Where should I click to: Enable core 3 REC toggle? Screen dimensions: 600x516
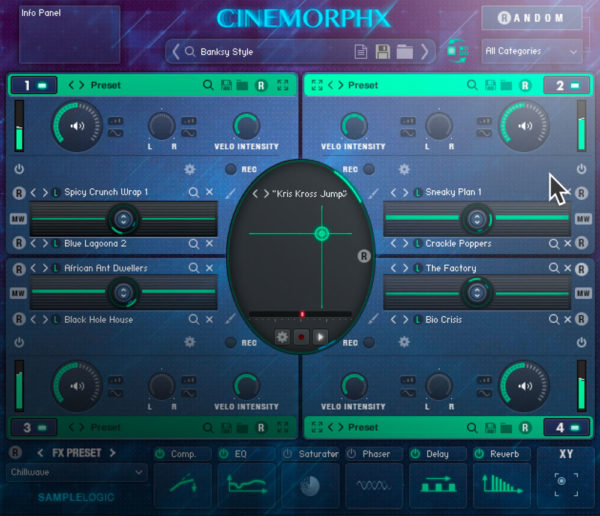point(231,343)
